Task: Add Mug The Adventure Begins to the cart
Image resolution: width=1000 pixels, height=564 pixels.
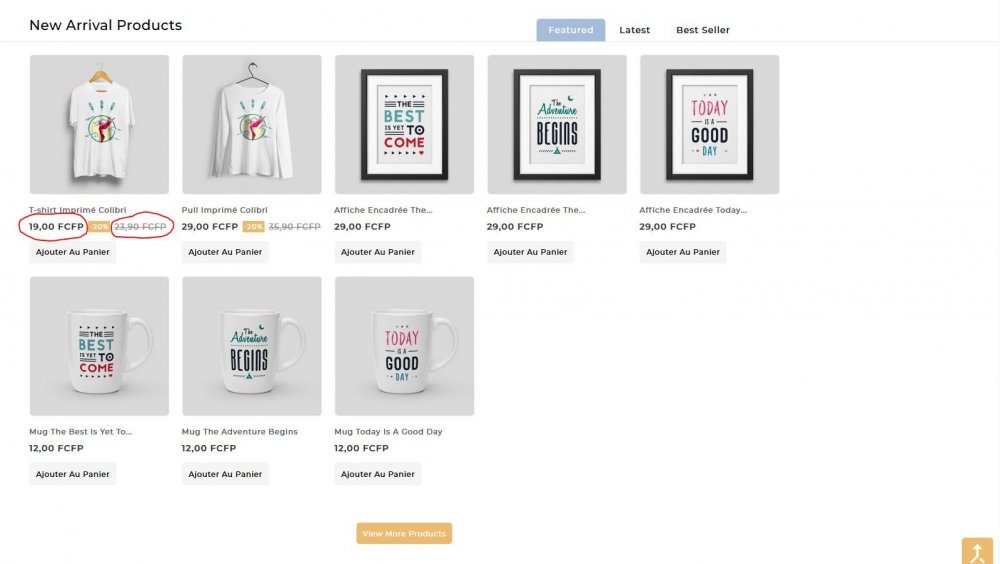Action: 225,474
